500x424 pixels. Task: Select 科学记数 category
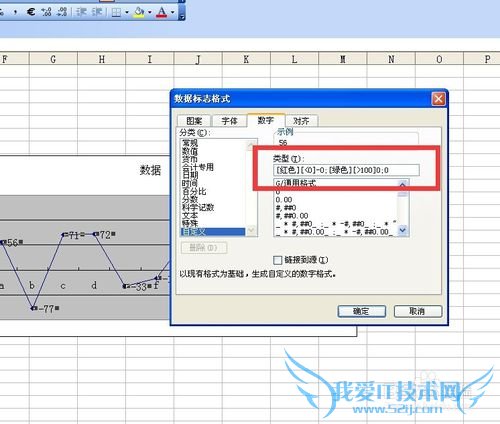point(198,207)
